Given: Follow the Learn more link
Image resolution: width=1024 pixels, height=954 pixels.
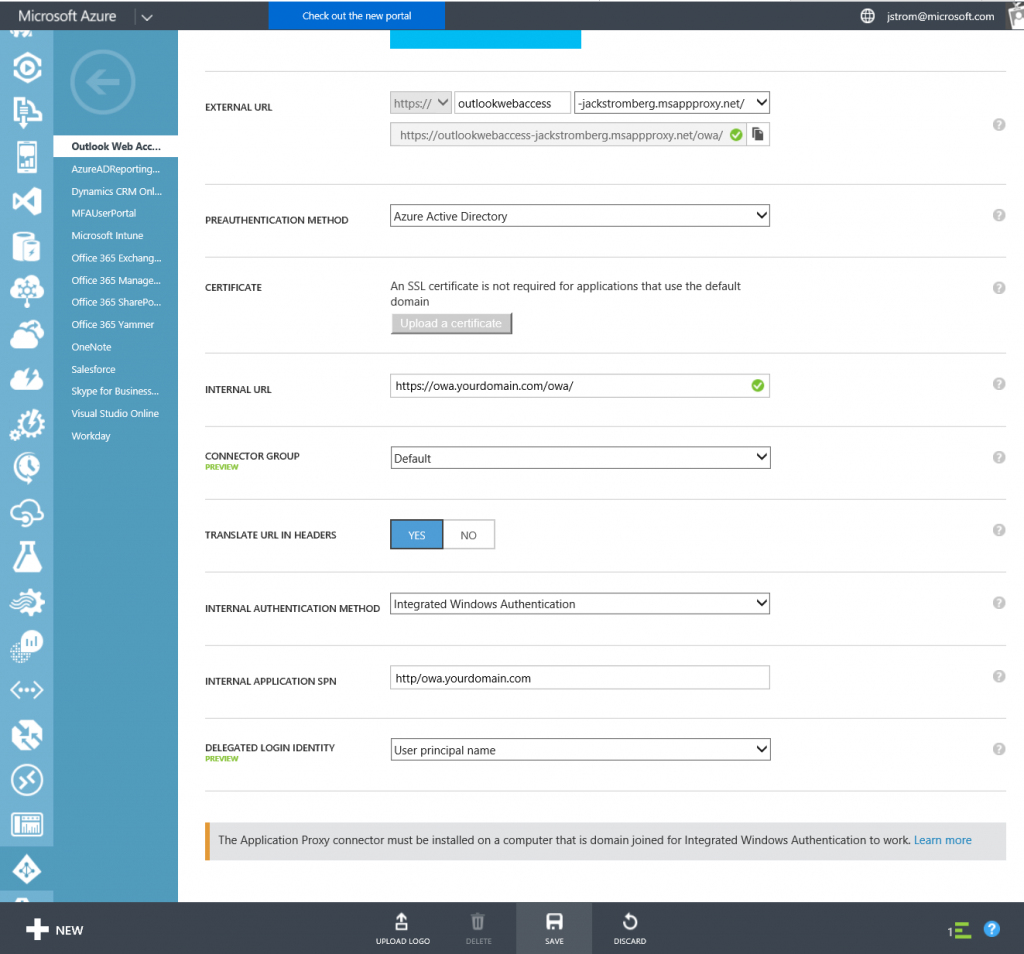Looking at the screenshot, I should 942,840.
